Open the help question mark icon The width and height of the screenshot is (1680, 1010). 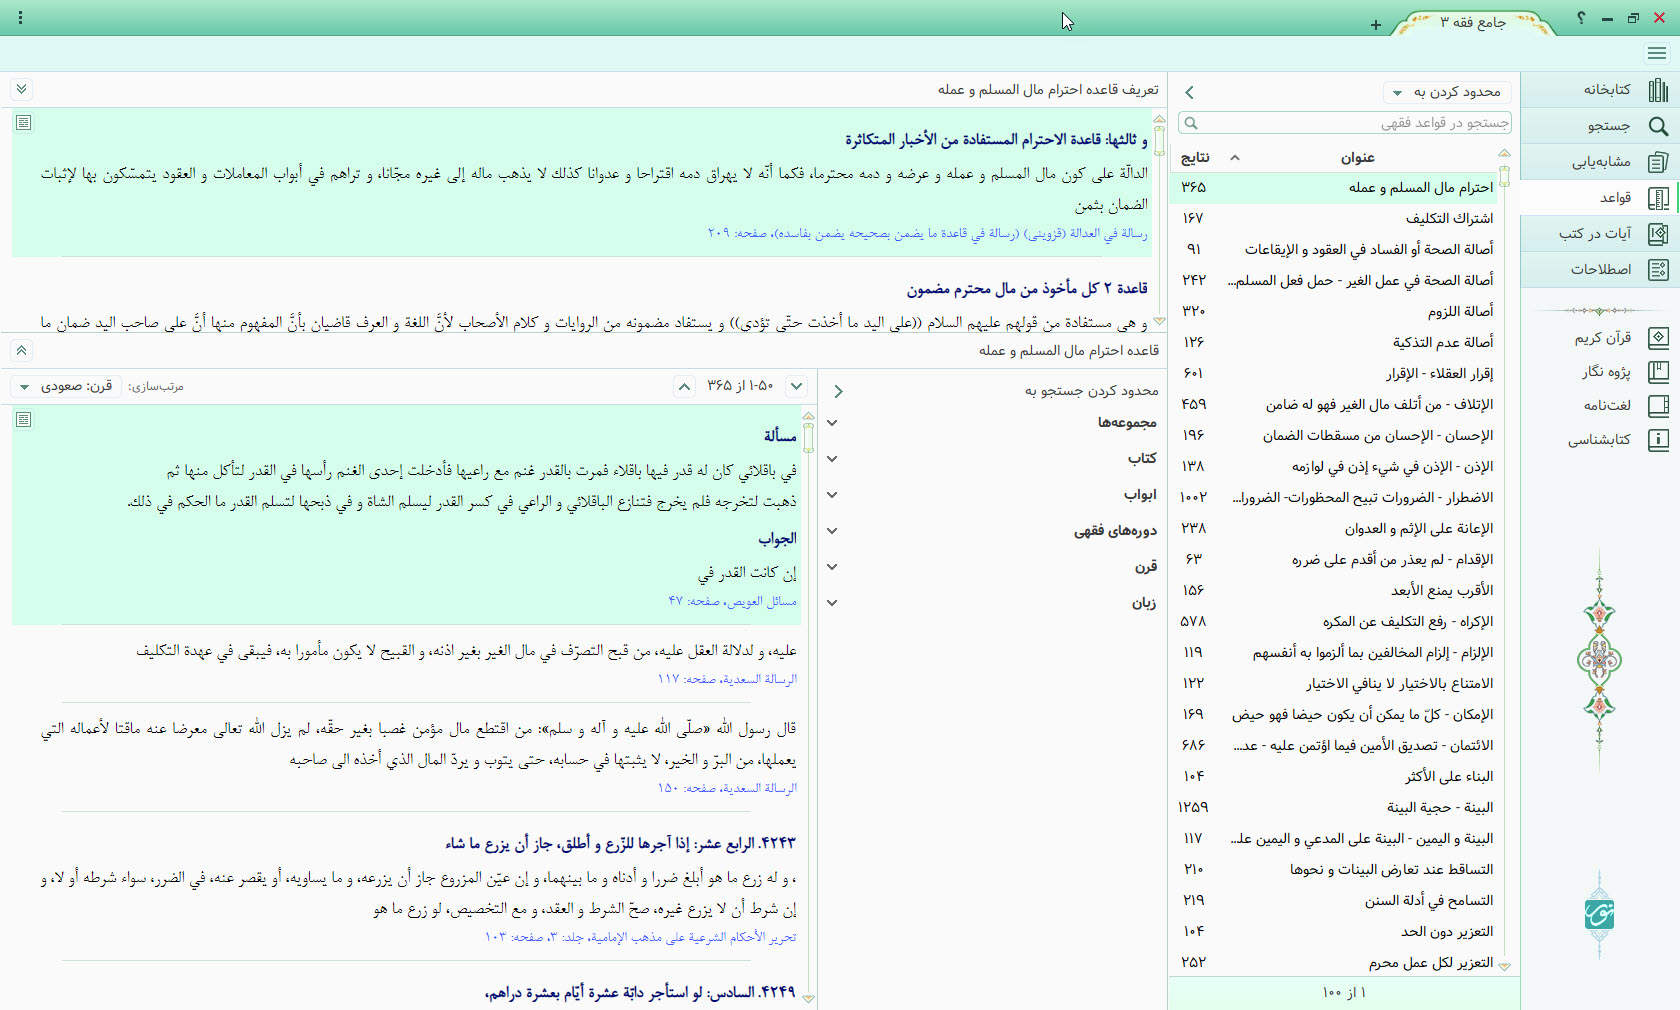pos(1581,18)
